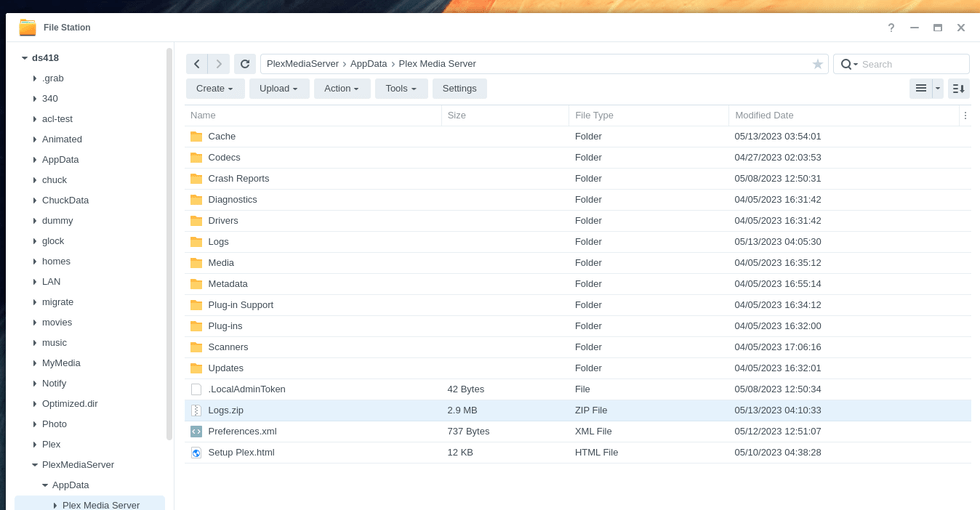Select the LAN folder in tree
The height and width of the screenshot is (510, 980).
51,282
